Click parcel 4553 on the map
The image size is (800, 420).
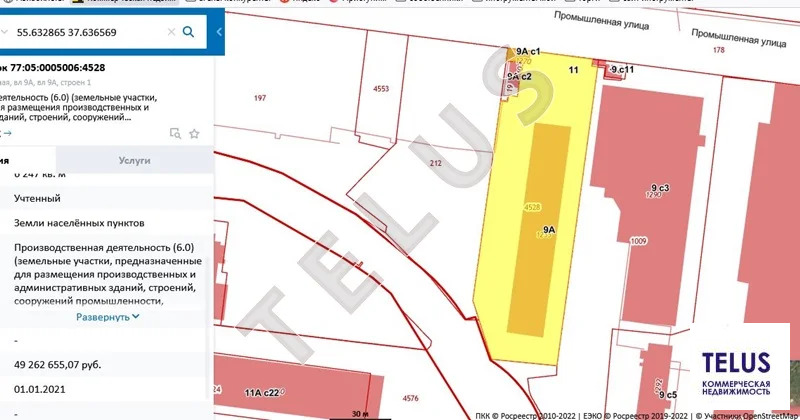pyautogui.click(x=381, y=89)
